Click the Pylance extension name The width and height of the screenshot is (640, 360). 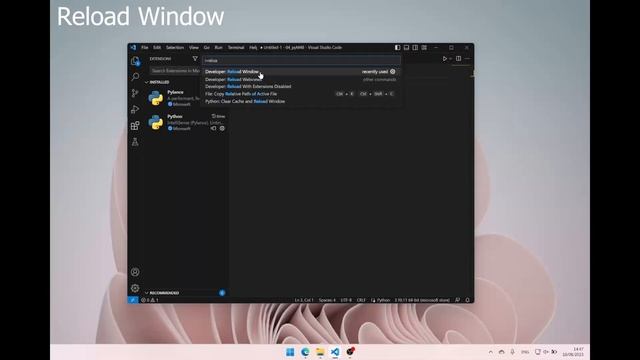(175, 92)
